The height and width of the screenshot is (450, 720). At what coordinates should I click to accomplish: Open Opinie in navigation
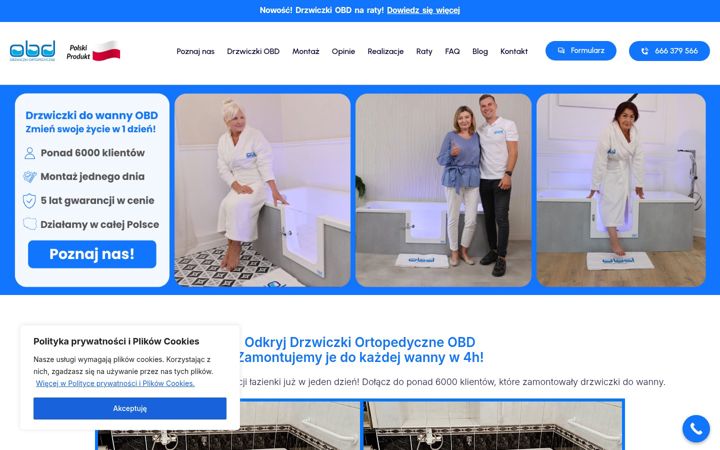(x=343, y=51)
